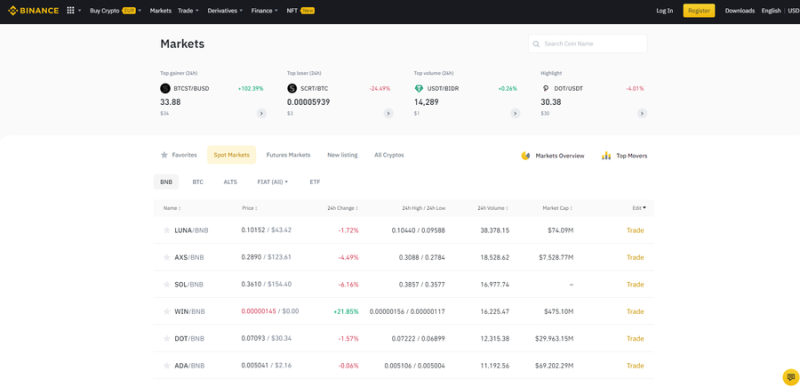Switch to Futures Markets tab

click(x=288, y=155)
